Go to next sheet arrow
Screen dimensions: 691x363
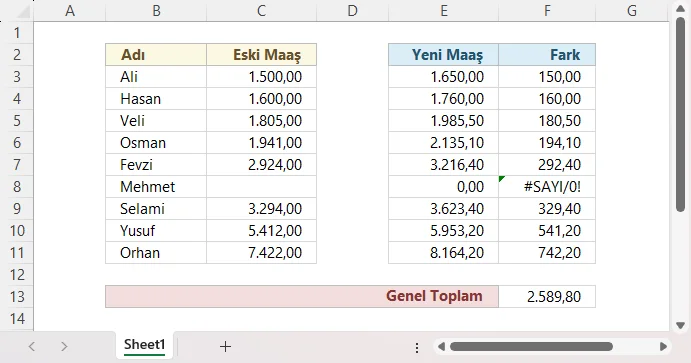tap(64, 347)
